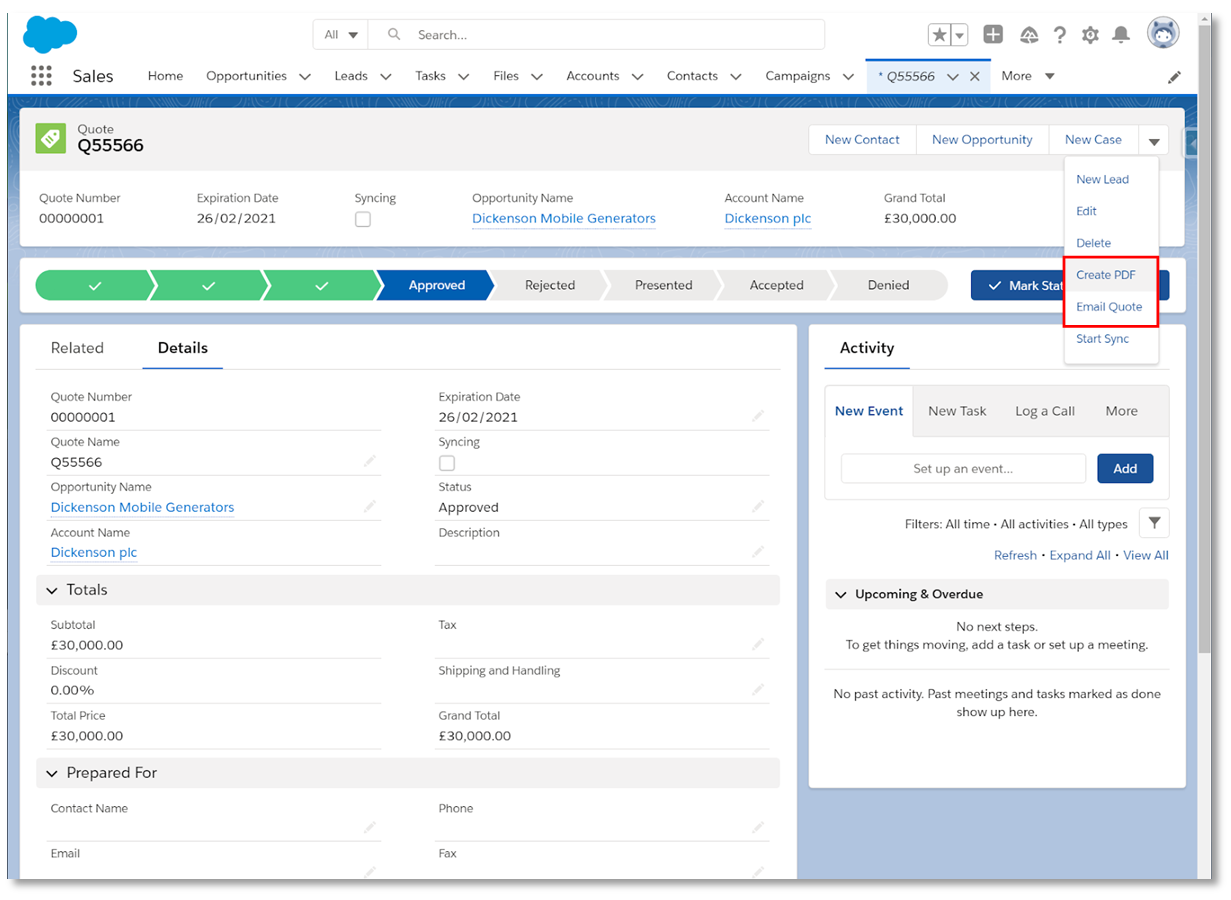Open the user avatar profile menu
This screenshot has height=900, width=1231.
[1163, 33]
